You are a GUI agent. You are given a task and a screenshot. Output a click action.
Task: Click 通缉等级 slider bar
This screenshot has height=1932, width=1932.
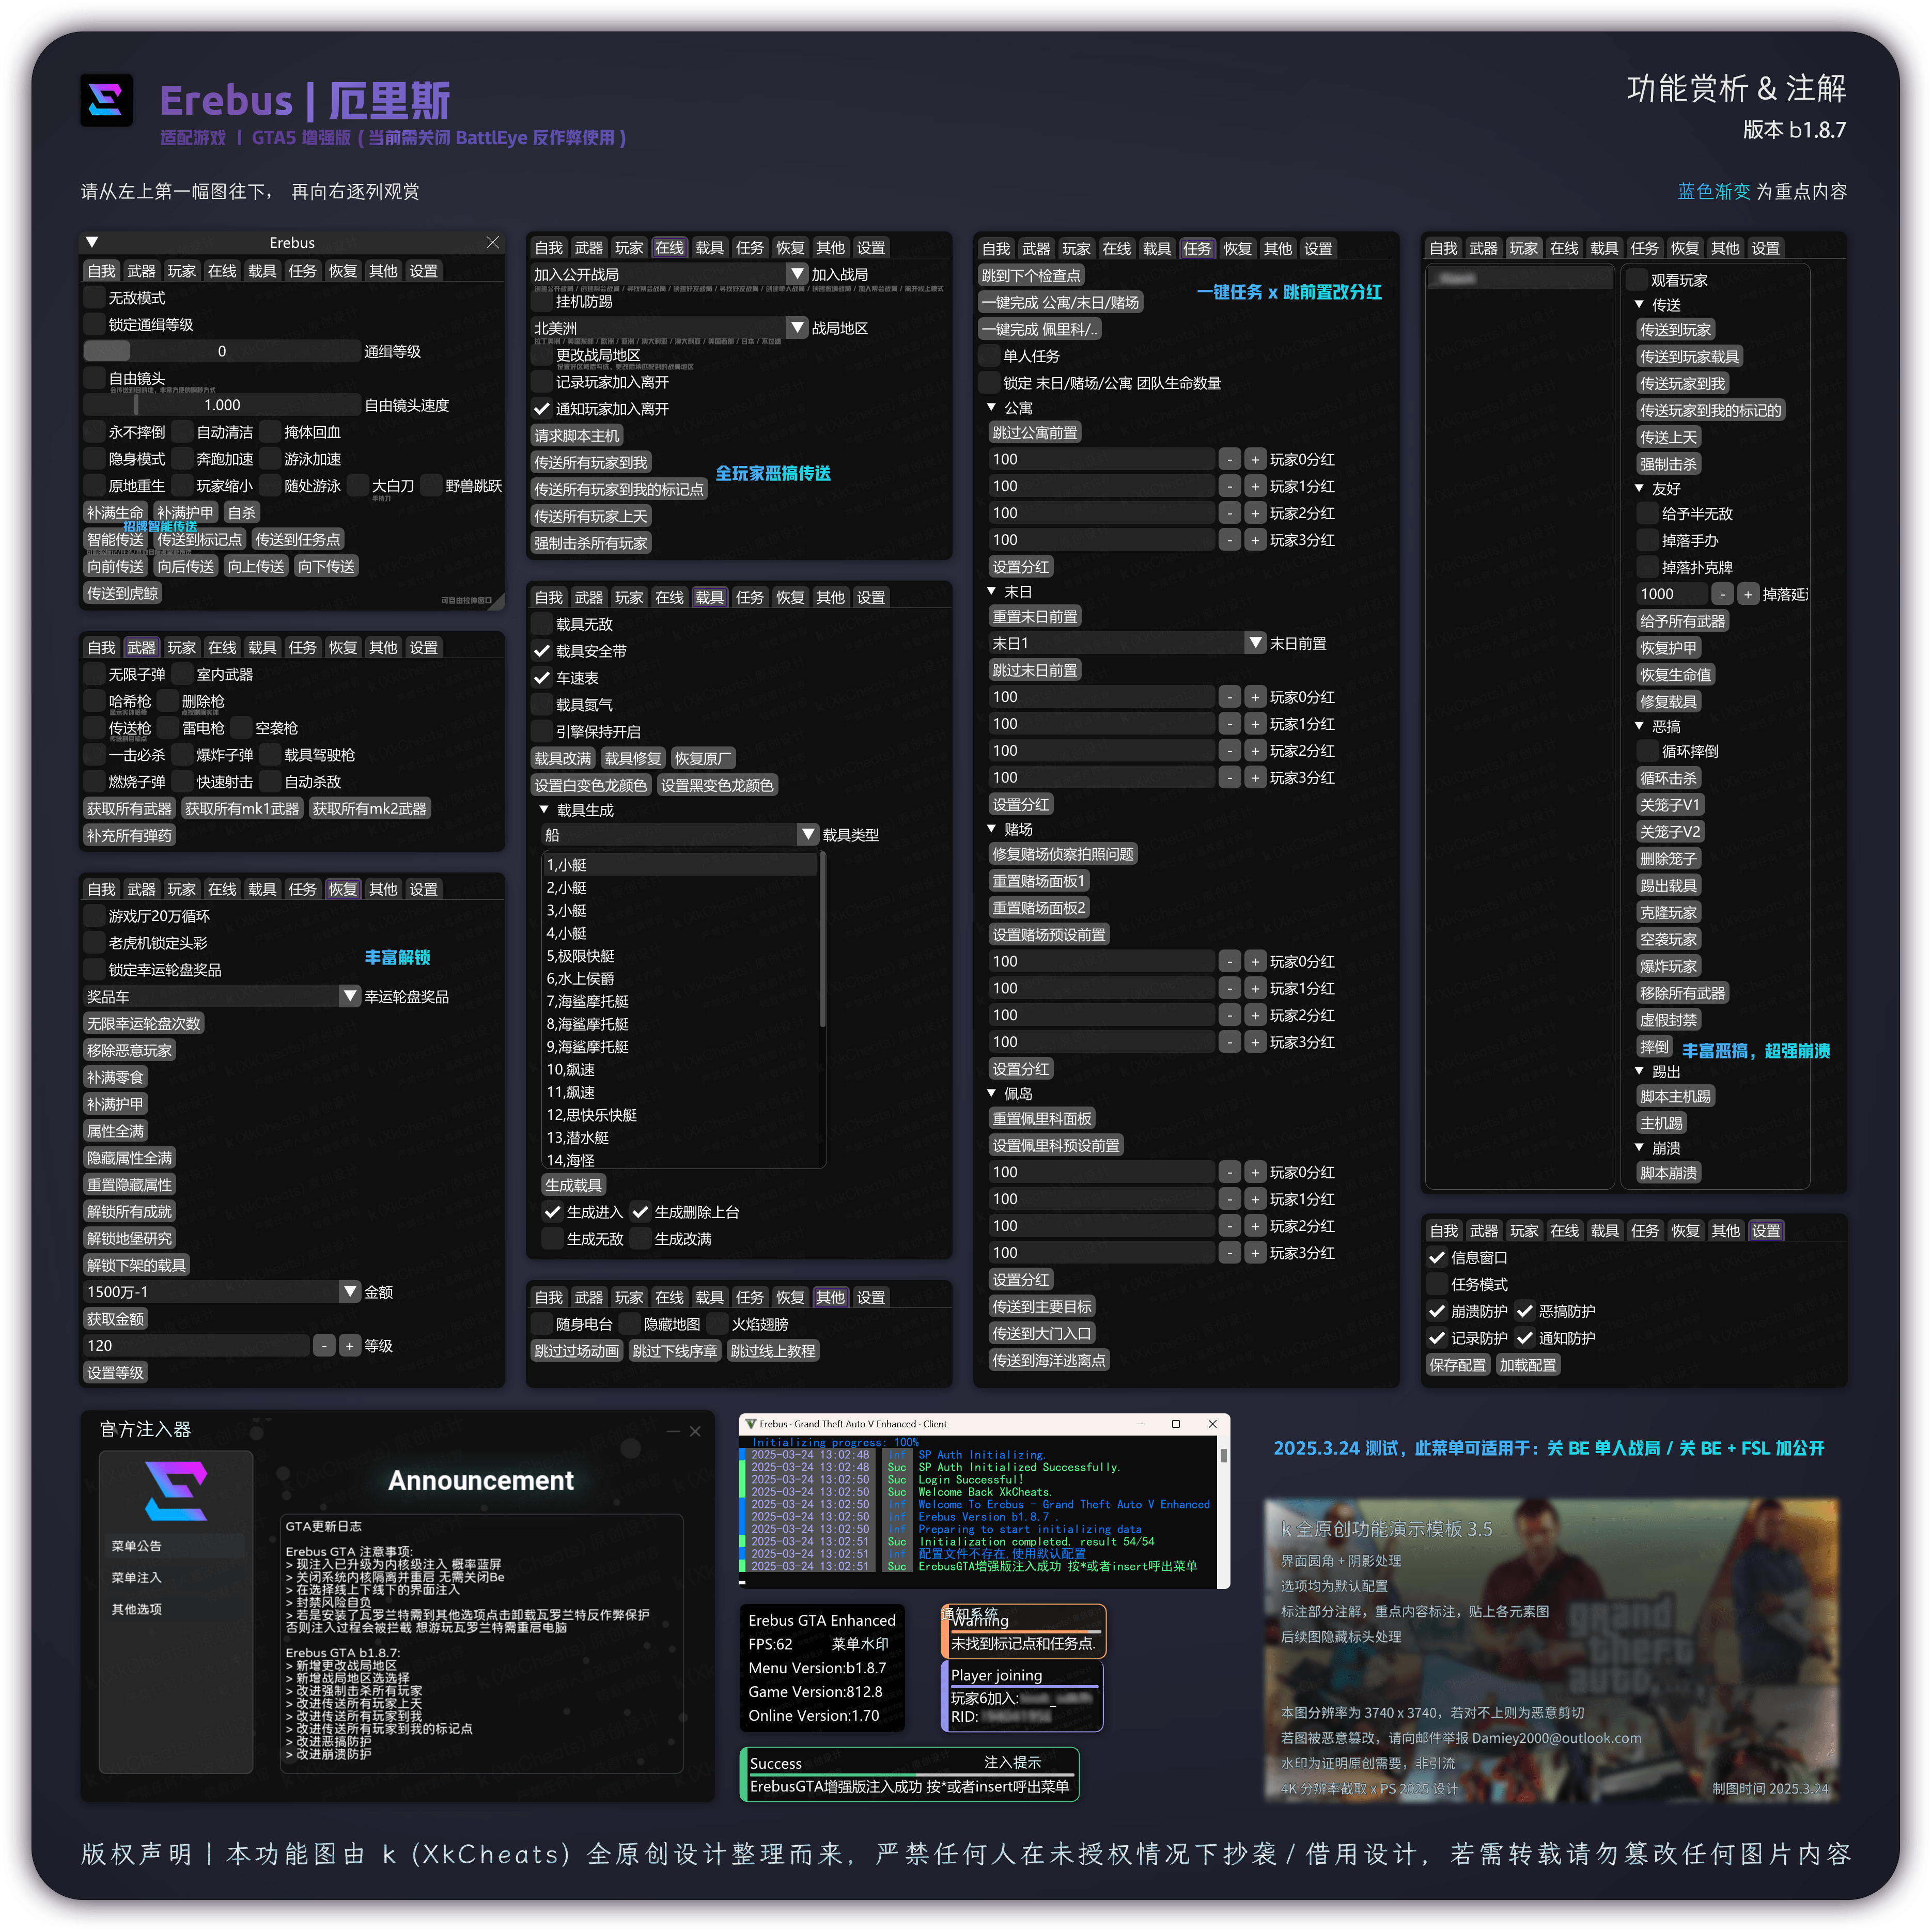[222, 351]
